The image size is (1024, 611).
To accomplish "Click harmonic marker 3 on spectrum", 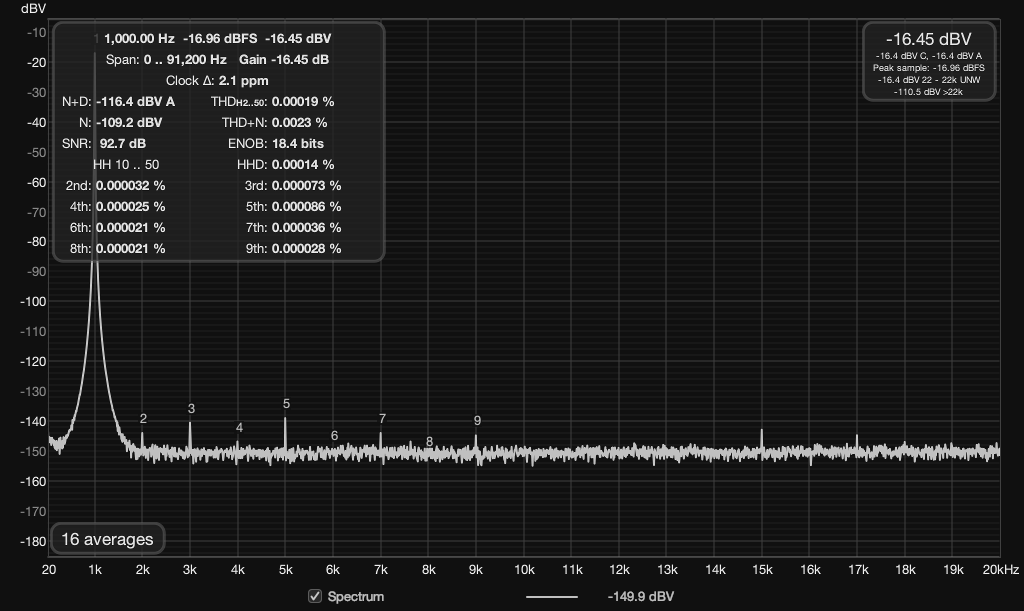I will click(x=191, y=409).
